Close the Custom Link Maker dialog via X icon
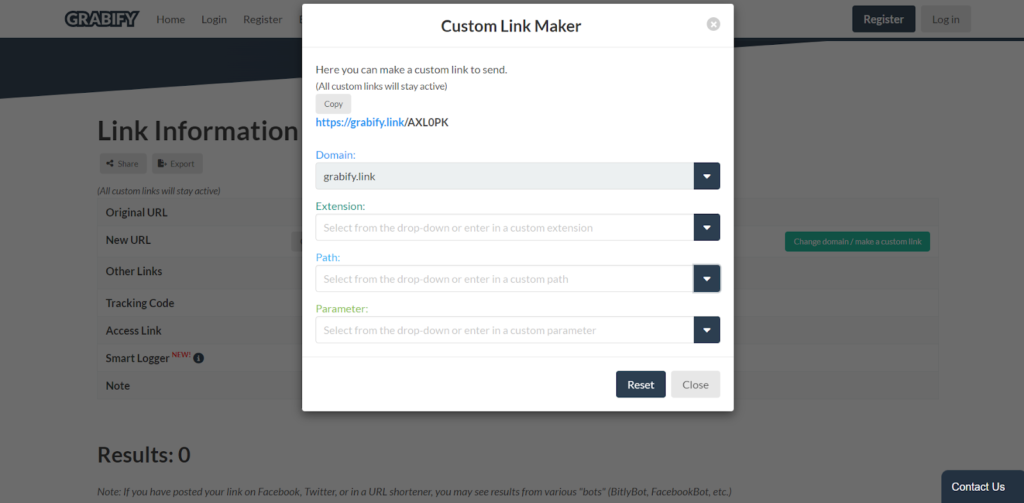 (713, 24)
